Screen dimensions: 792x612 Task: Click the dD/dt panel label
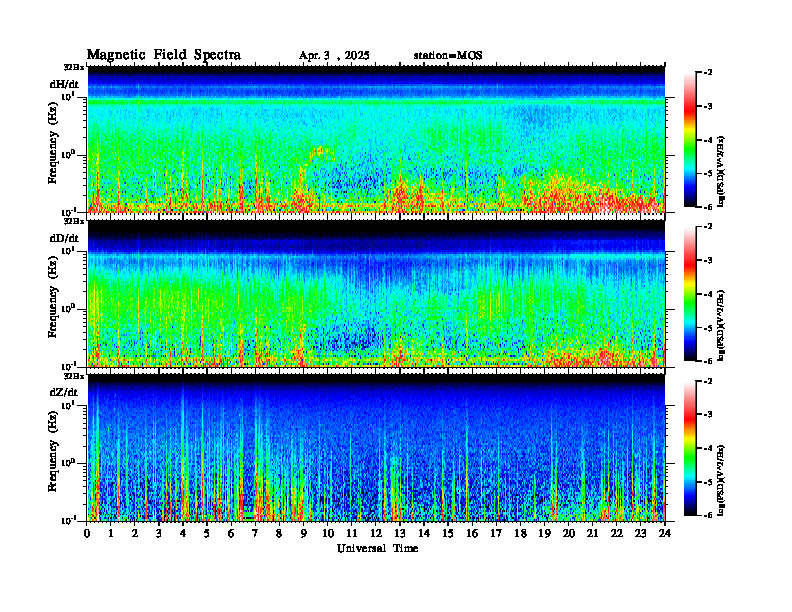click(x=64, y=238)
